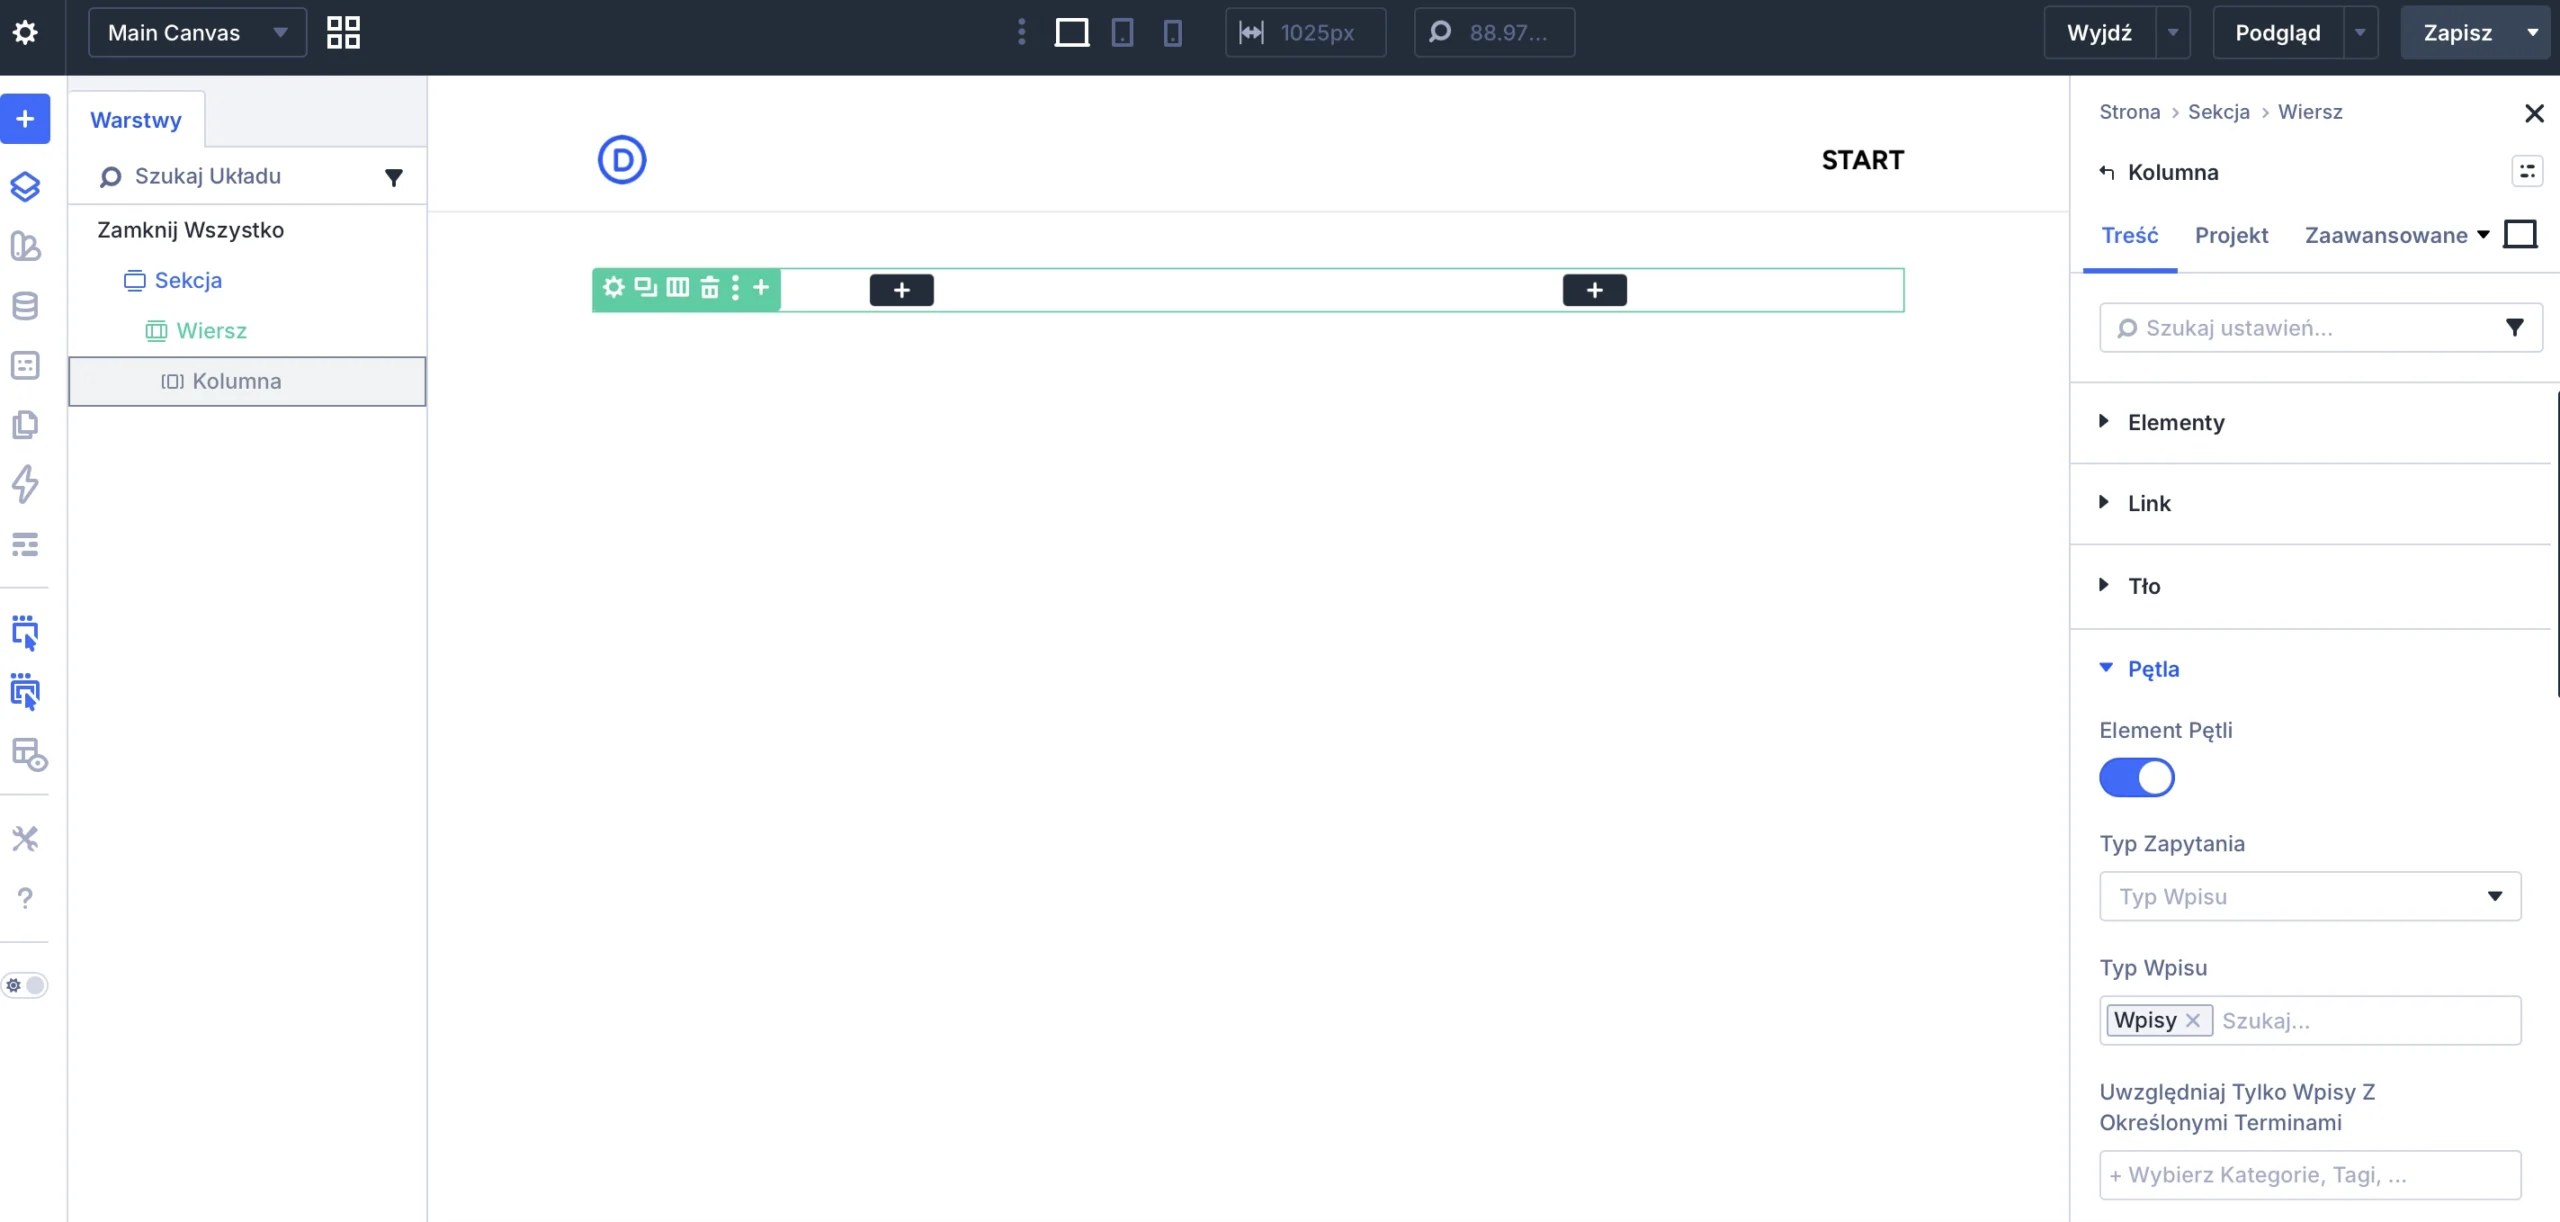The height and width of the screenshot is (1222, 2560).
Task: Select the Layers icon in the left sidebar
Action: click(25, 186)
